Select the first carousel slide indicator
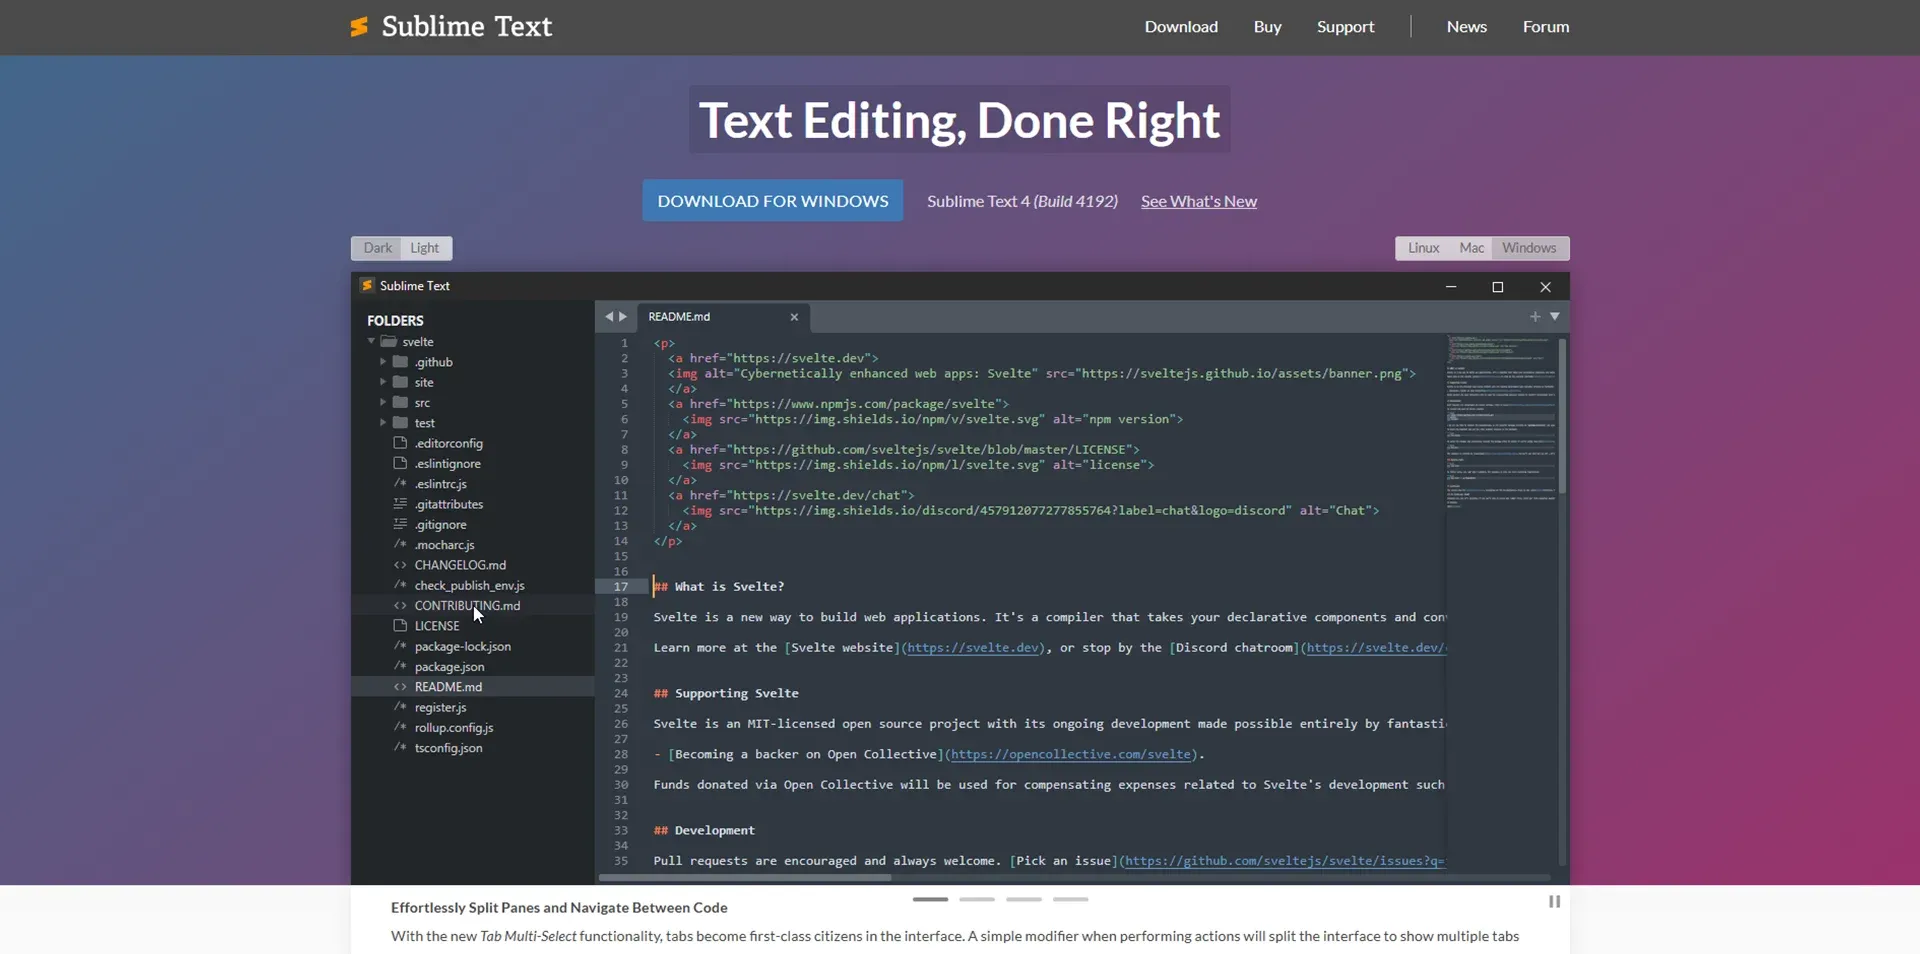The width and height of the screenshot is (1920, 954). (930, 900)
